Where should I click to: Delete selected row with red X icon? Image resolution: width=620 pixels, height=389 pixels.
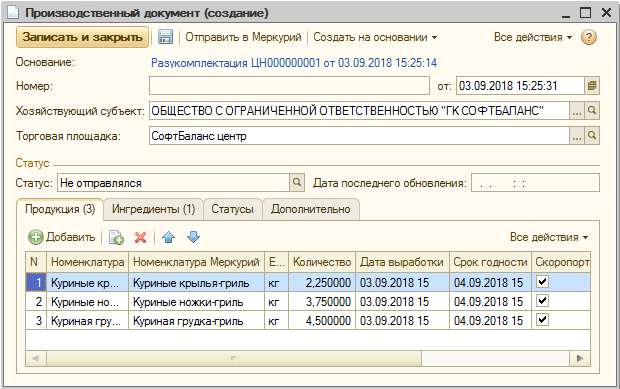pyautogui.click(x=140, y=237)
